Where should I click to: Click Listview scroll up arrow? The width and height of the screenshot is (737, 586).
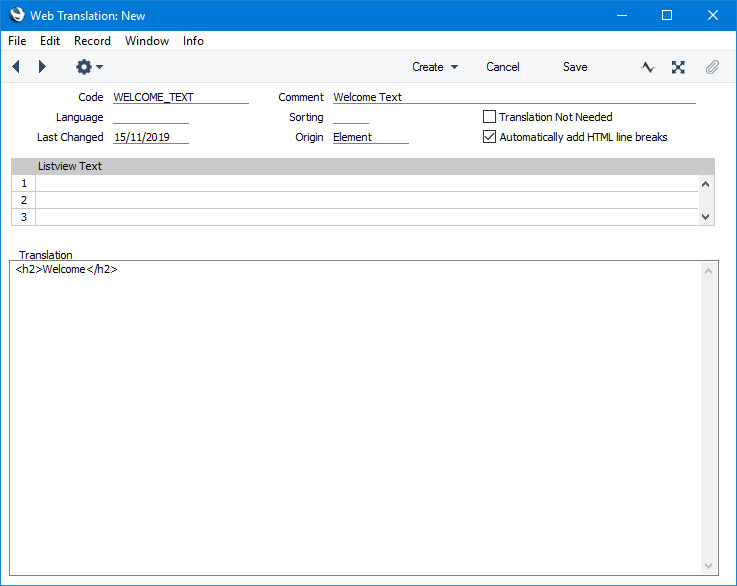[x=706, y=184]
